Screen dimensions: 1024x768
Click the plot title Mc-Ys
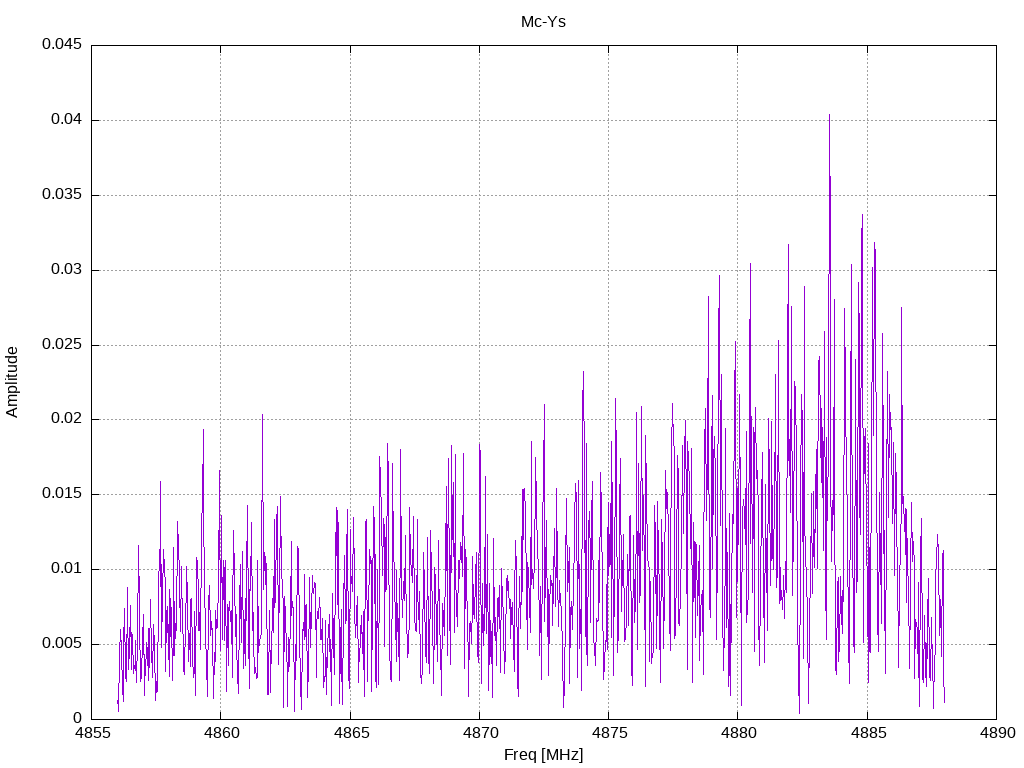[543, 22]
